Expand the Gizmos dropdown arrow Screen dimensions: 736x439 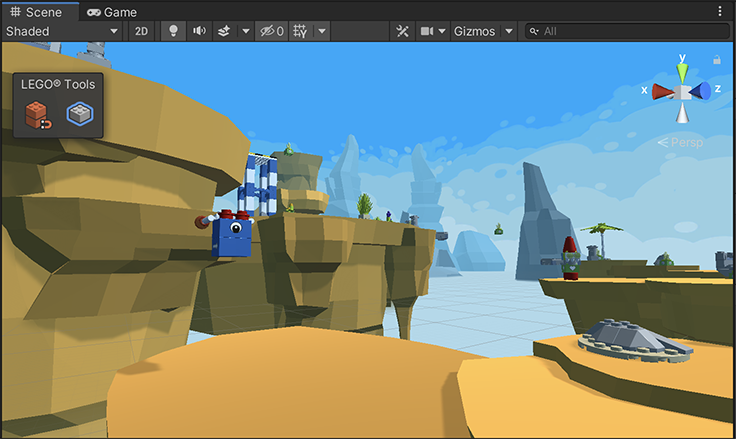pos(509,31)
